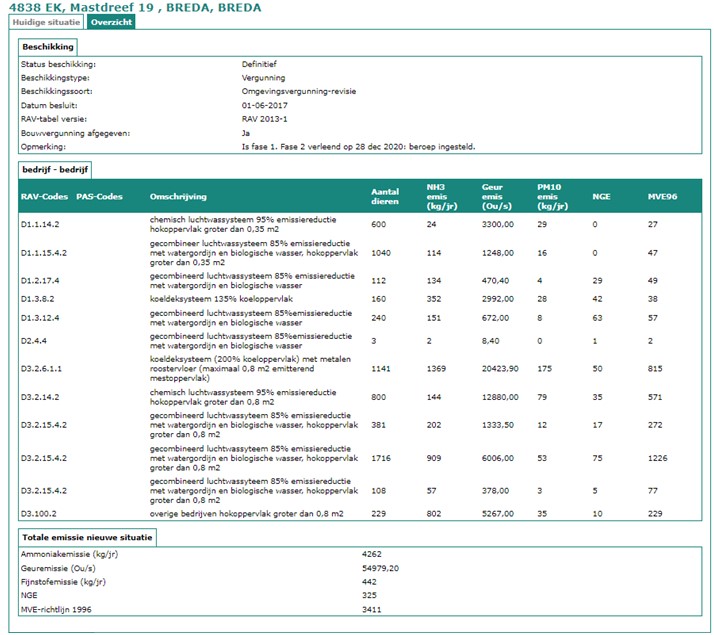Click the NGE column header

pyautogui.click(x=601, y=197)
